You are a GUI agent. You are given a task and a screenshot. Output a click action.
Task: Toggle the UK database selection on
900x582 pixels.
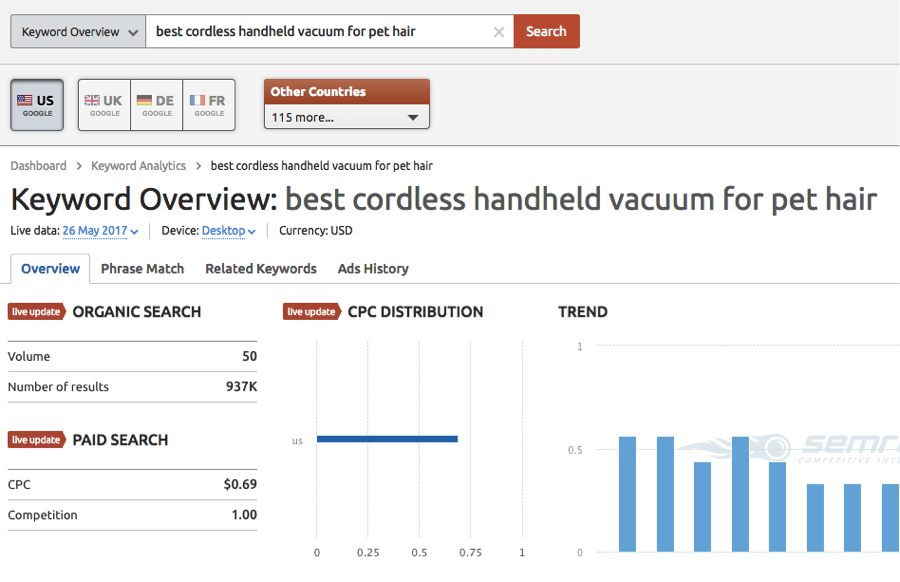(103, 104)
